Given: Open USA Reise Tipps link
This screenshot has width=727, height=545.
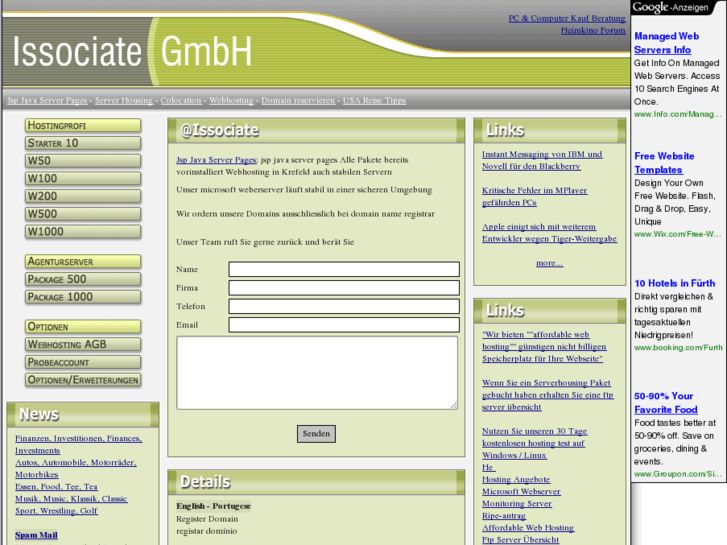Looking at the screenshot, I should 374,100.
